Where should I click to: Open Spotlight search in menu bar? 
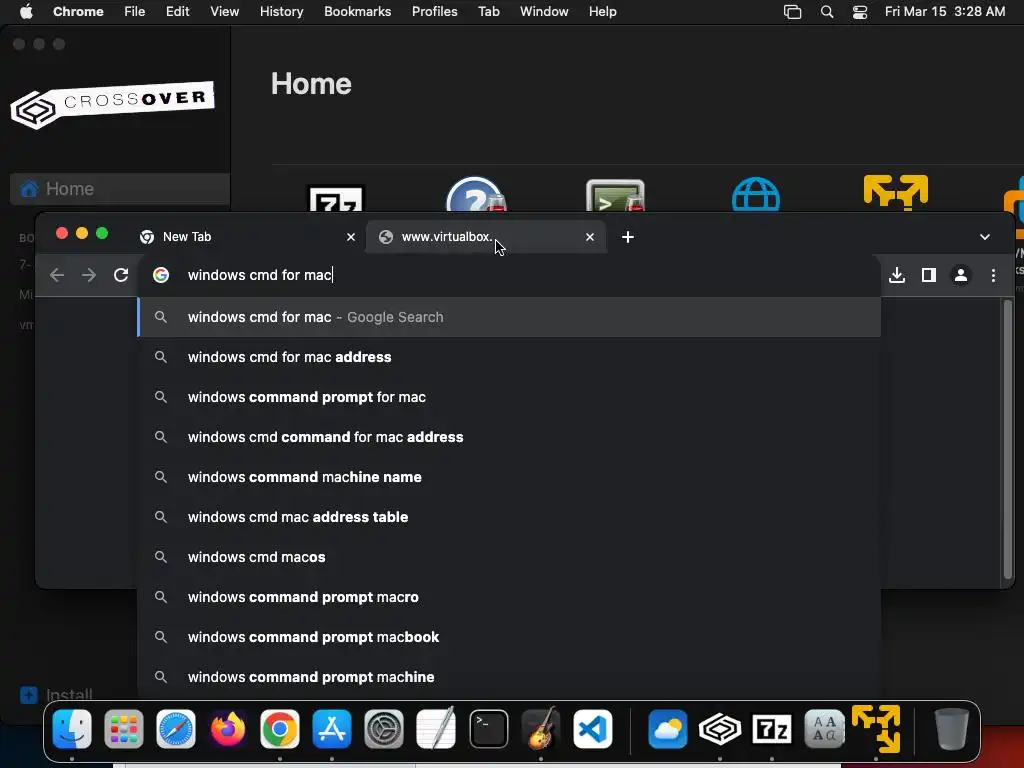pyautogui.click(x=827, y=12)
